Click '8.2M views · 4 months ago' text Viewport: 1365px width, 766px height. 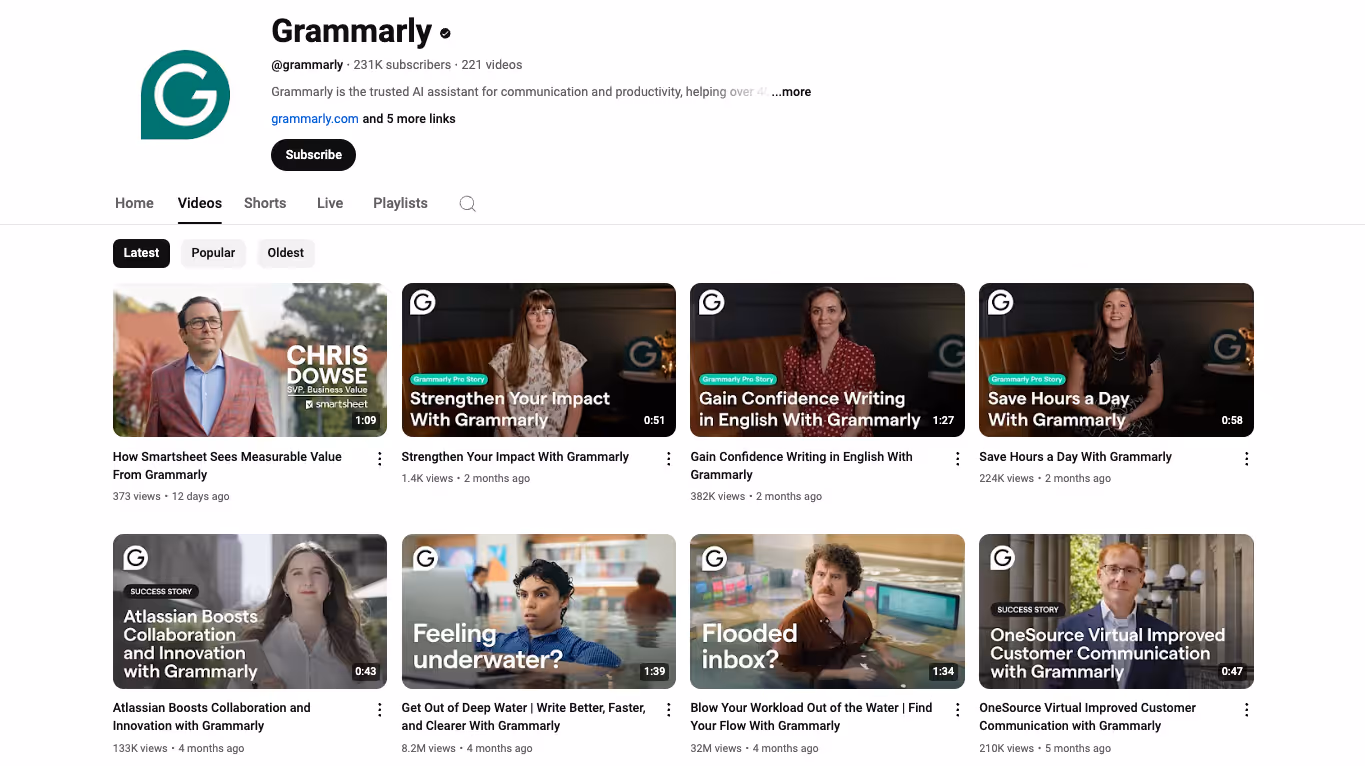pyautogui.click(x=467, y=748)
